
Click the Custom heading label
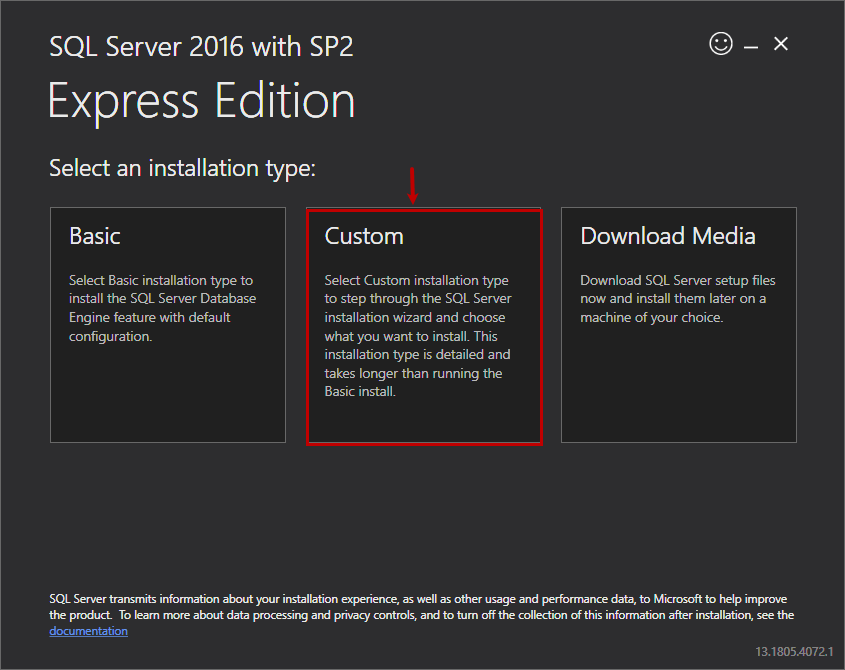pos(364,236)
